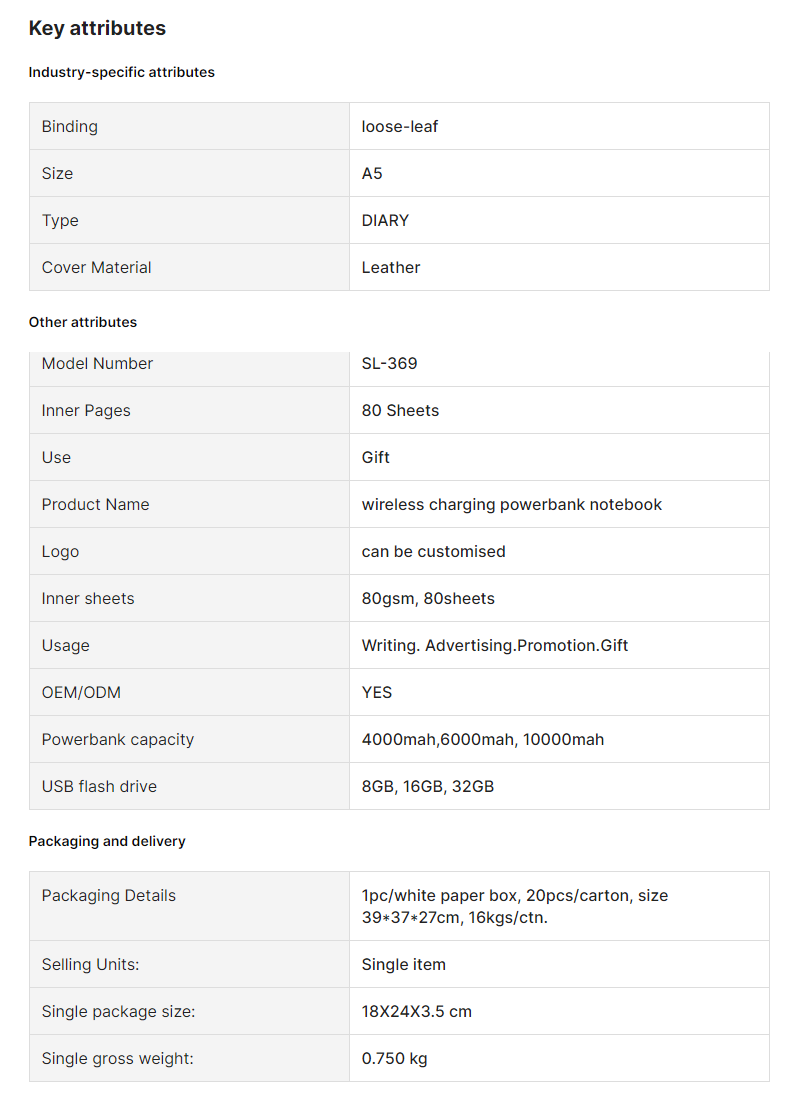Click the Key attributes heading
The image size is (791, 1101).
pos(97,28)
